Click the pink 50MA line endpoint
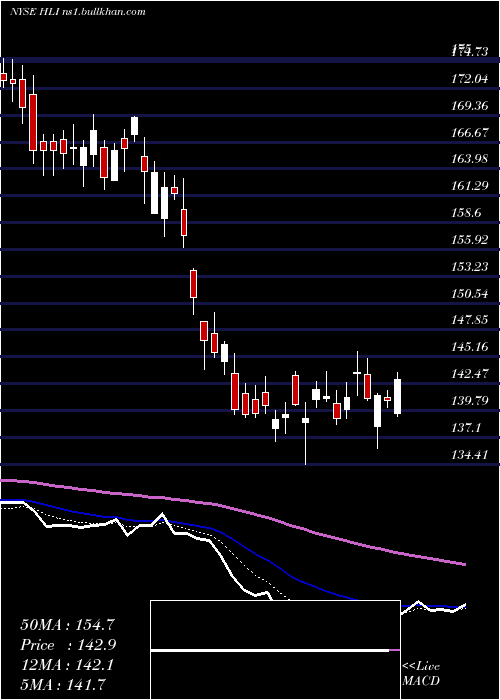The height and width of the screenshot is (700, 500). coord(464,565)
